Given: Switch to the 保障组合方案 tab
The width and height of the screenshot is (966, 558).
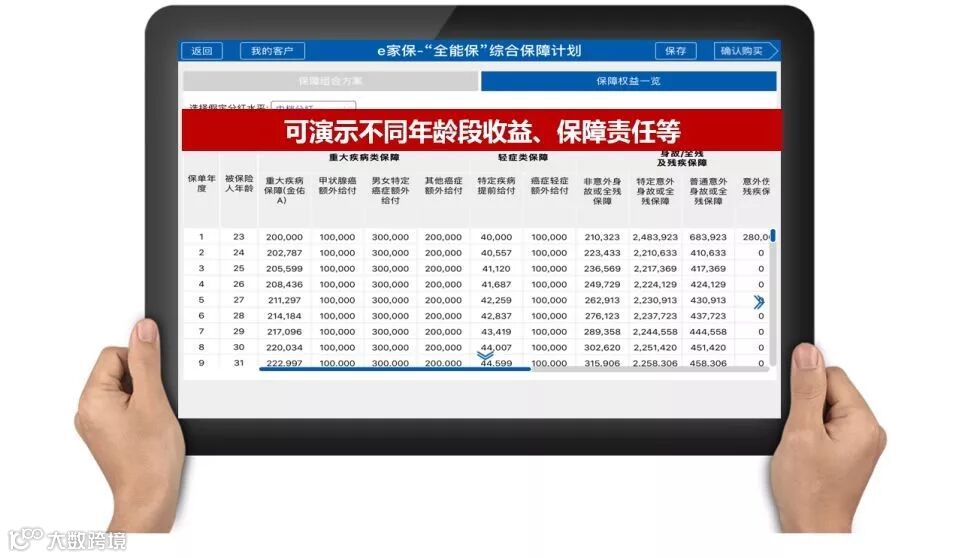Looking at the screenshot, I should [x=330, y=81].
